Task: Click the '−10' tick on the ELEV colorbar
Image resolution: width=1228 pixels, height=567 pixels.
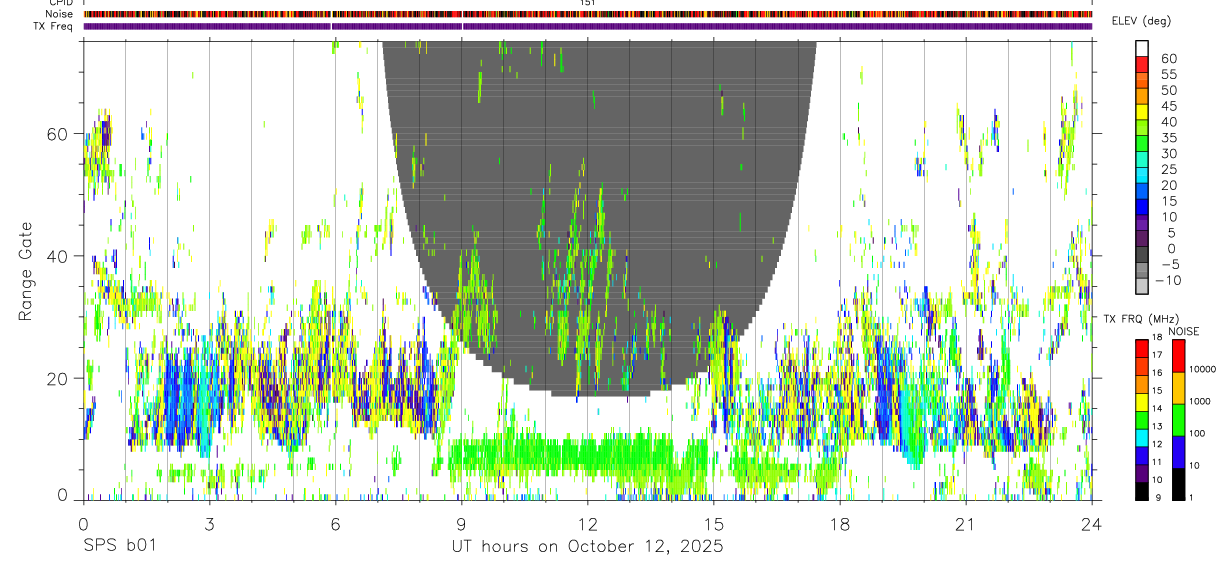Action: (x=1168, y=280)
